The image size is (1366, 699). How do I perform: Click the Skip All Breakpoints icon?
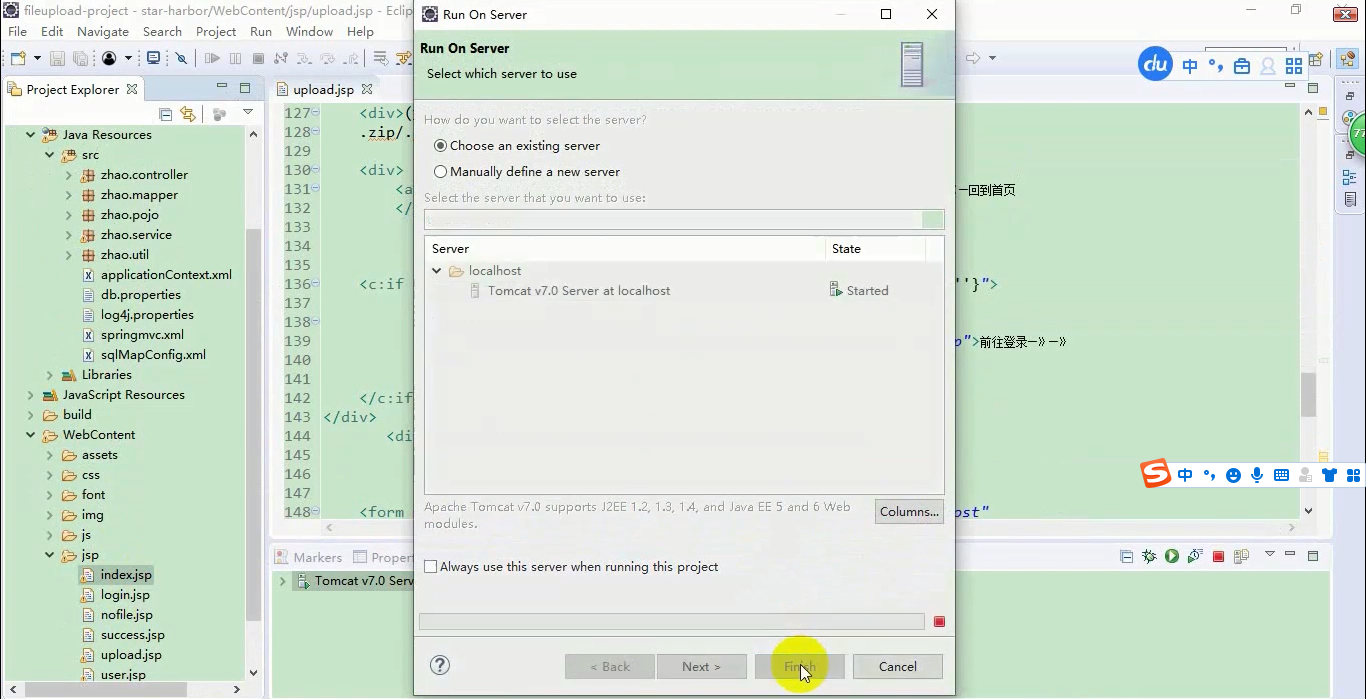click(181, 58)
